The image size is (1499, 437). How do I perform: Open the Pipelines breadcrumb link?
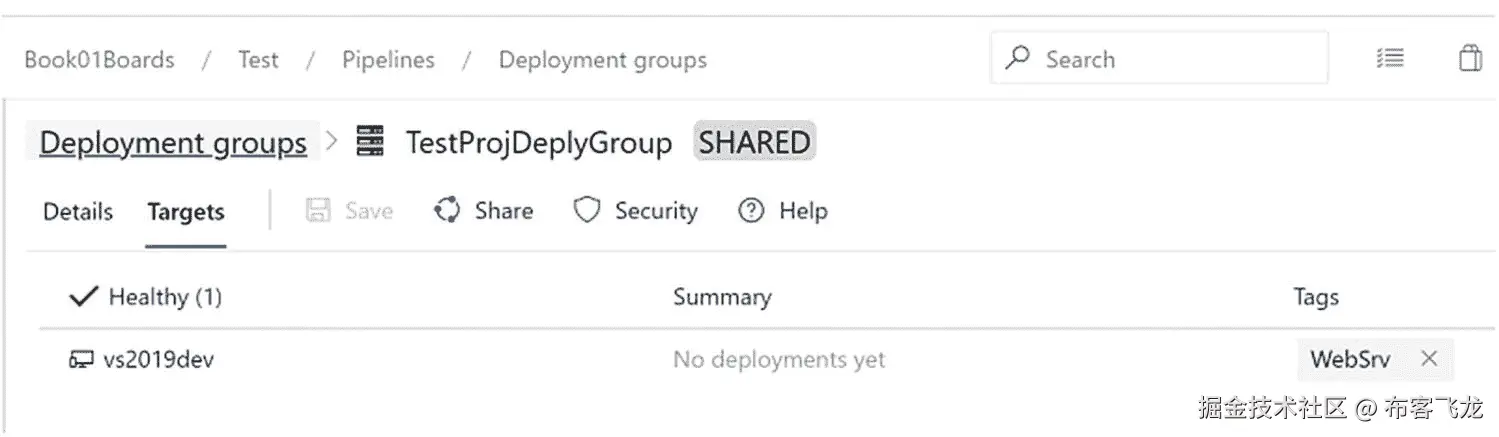click(388, 60)
